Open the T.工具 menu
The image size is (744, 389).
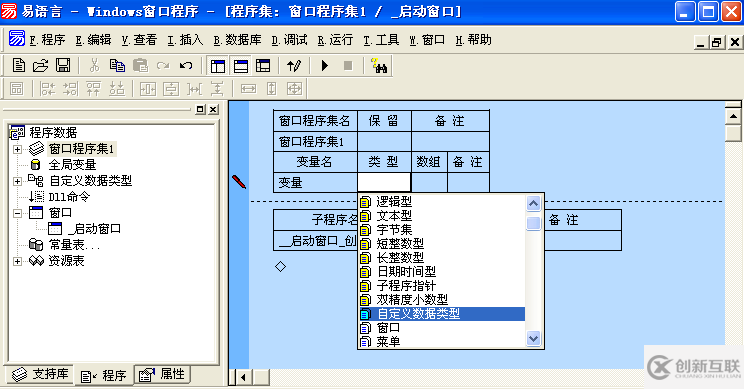point(381,40)
